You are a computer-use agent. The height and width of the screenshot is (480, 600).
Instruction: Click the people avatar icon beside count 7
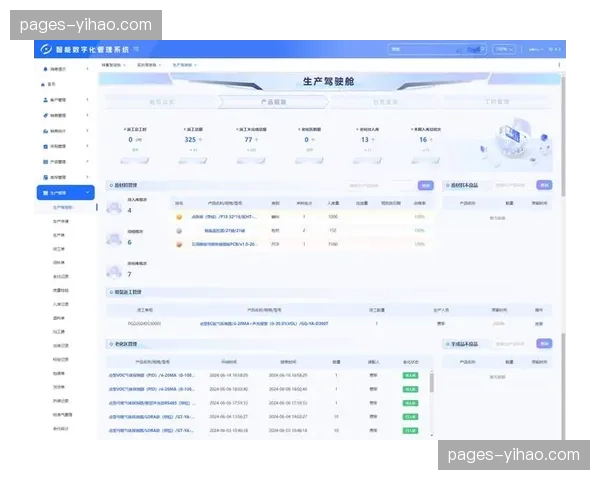[x=114, y=271]
